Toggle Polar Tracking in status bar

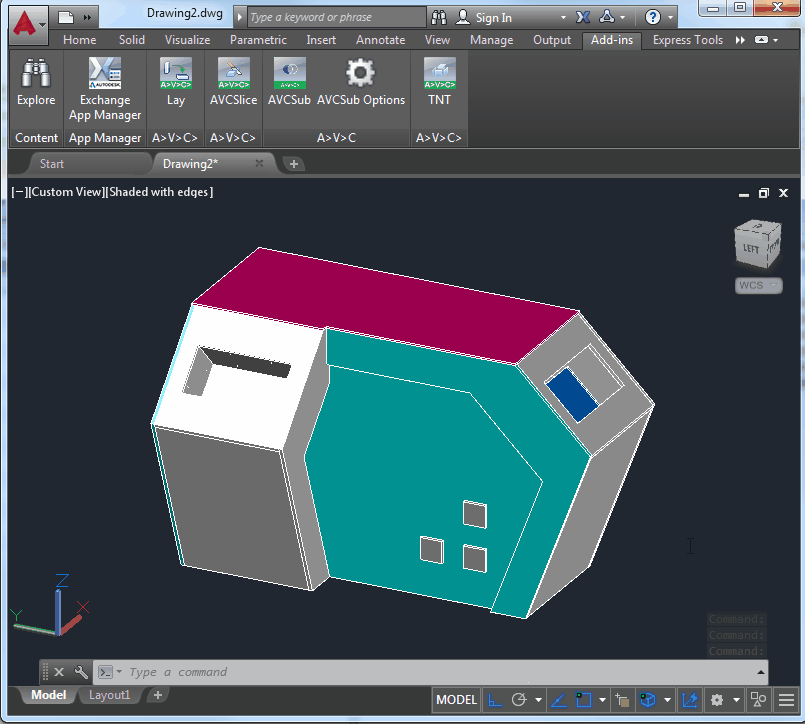coord(518,700)
